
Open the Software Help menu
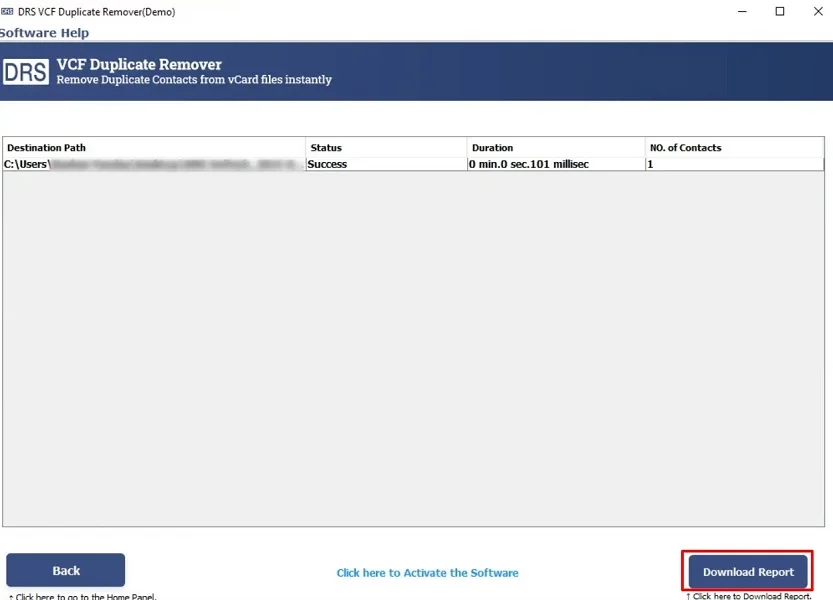coord(45,33)
